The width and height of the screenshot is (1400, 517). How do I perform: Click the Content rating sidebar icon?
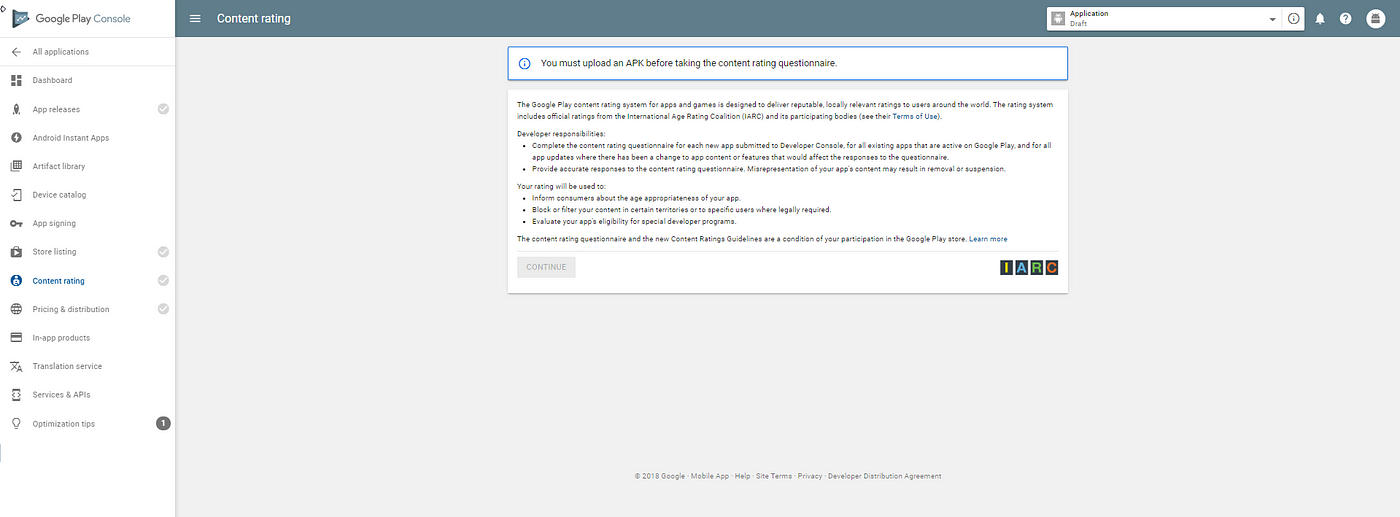pyautogui.click(x=16, y=281)
